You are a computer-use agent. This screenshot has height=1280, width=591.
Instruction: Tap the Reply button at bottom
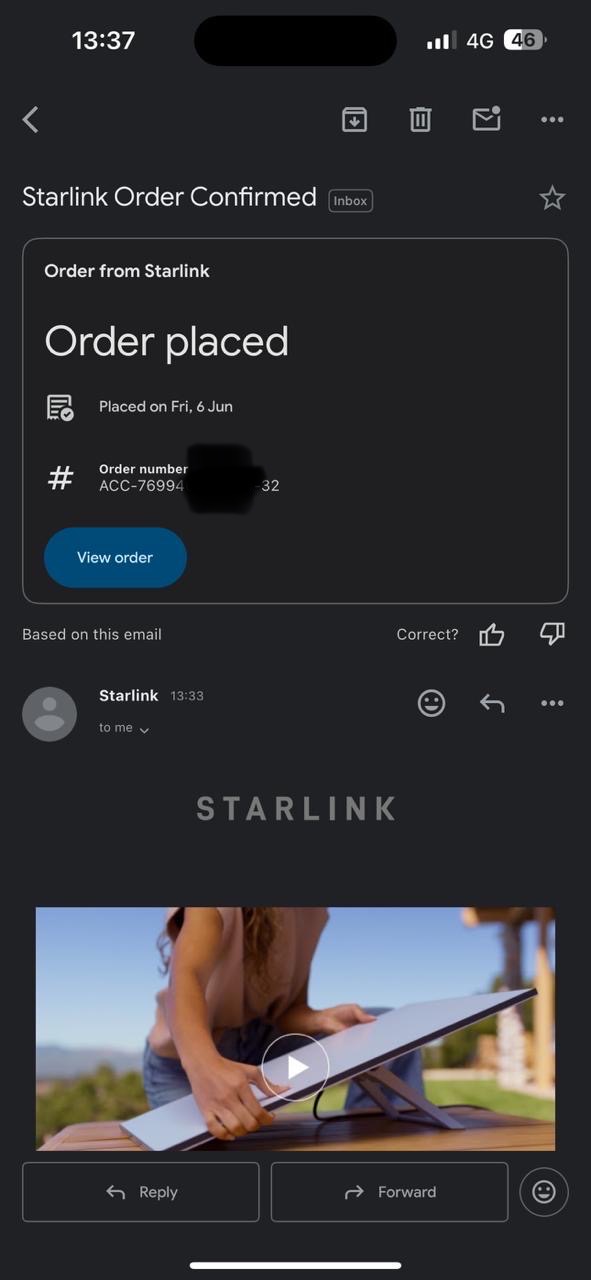click(141, 1192)
